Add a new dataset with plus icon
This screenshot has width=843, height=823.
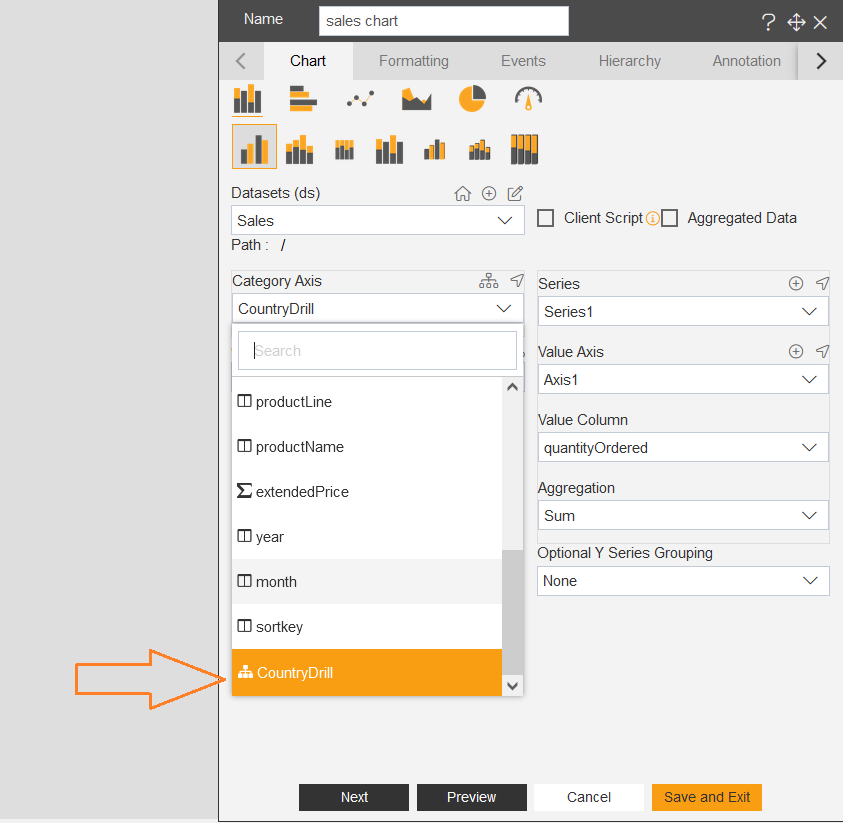pyautogui.click(x=489, y=194)
